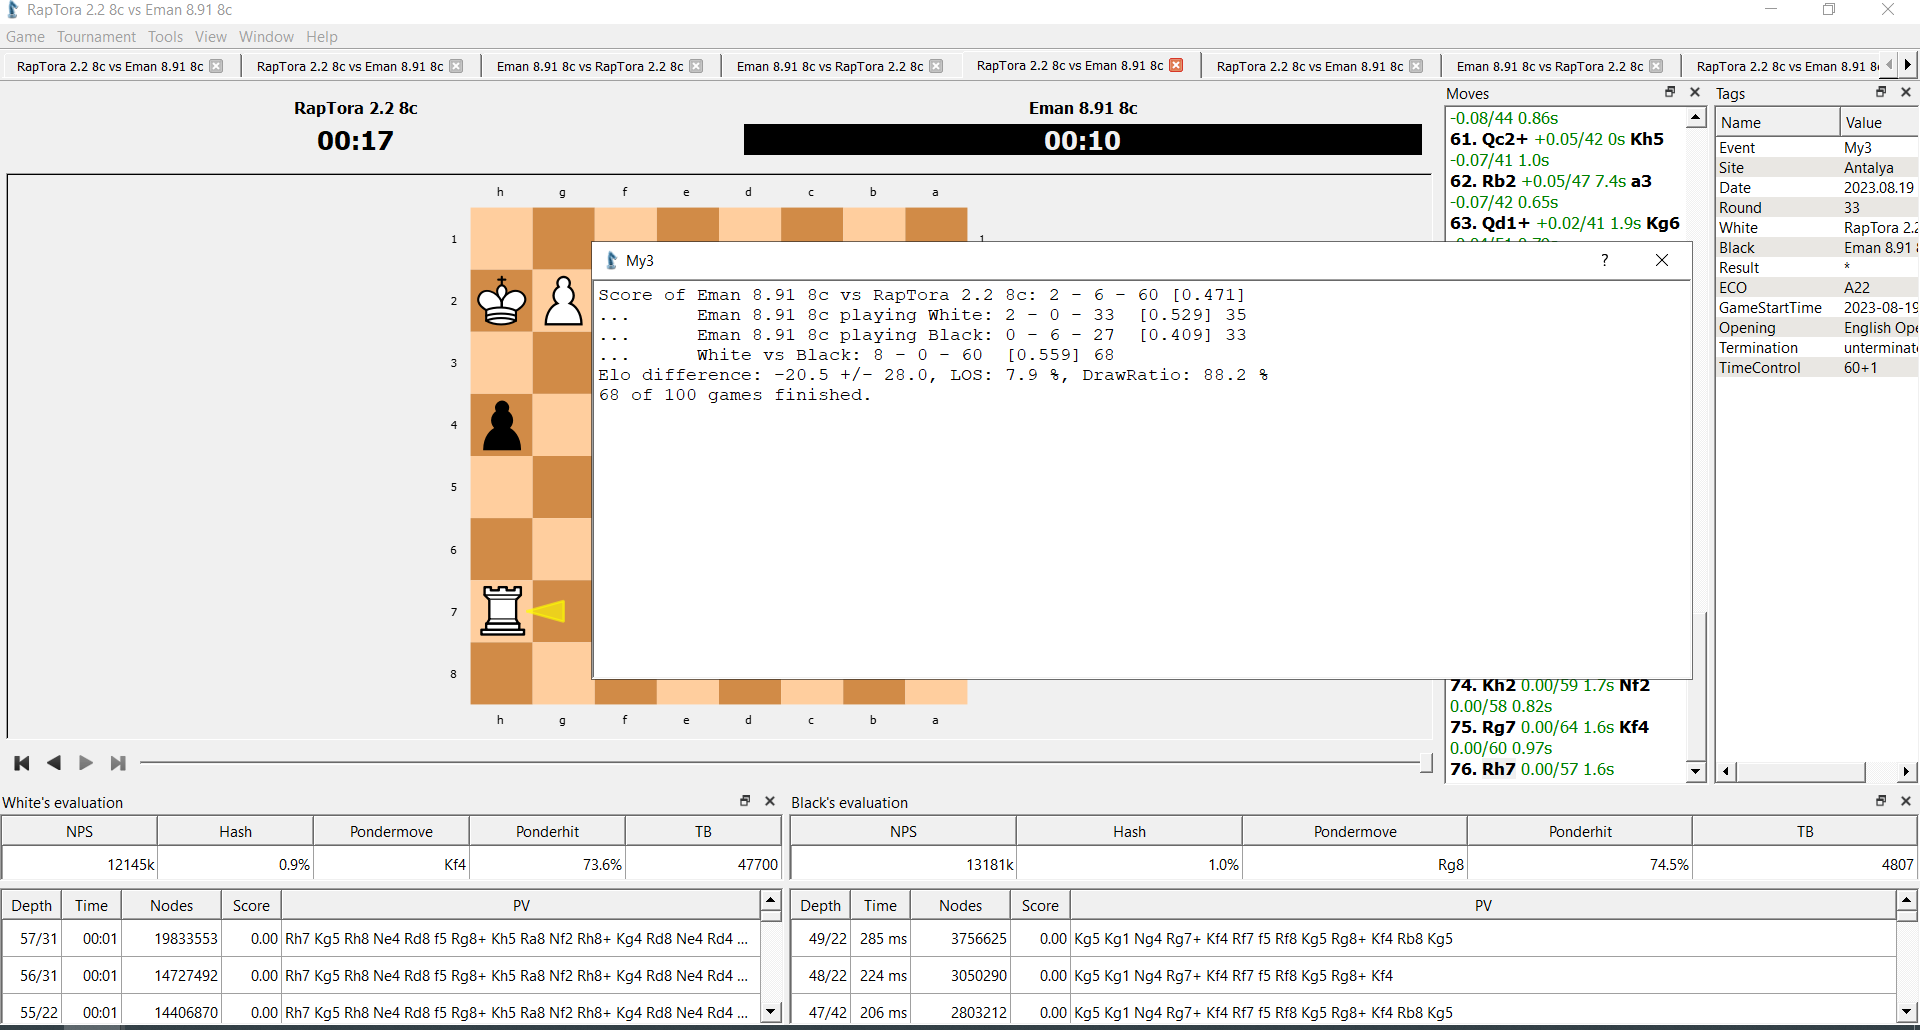Float the Tags panel
The width and height of the screenshot is (1920, 1030).
[1881, 92]
